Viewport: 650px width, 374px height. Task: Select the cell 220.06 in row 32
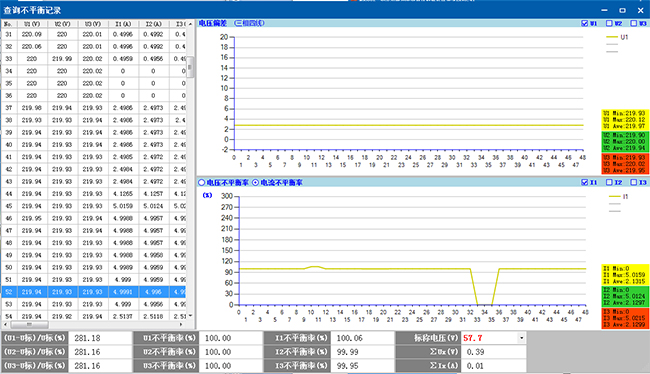coord(32,46)
